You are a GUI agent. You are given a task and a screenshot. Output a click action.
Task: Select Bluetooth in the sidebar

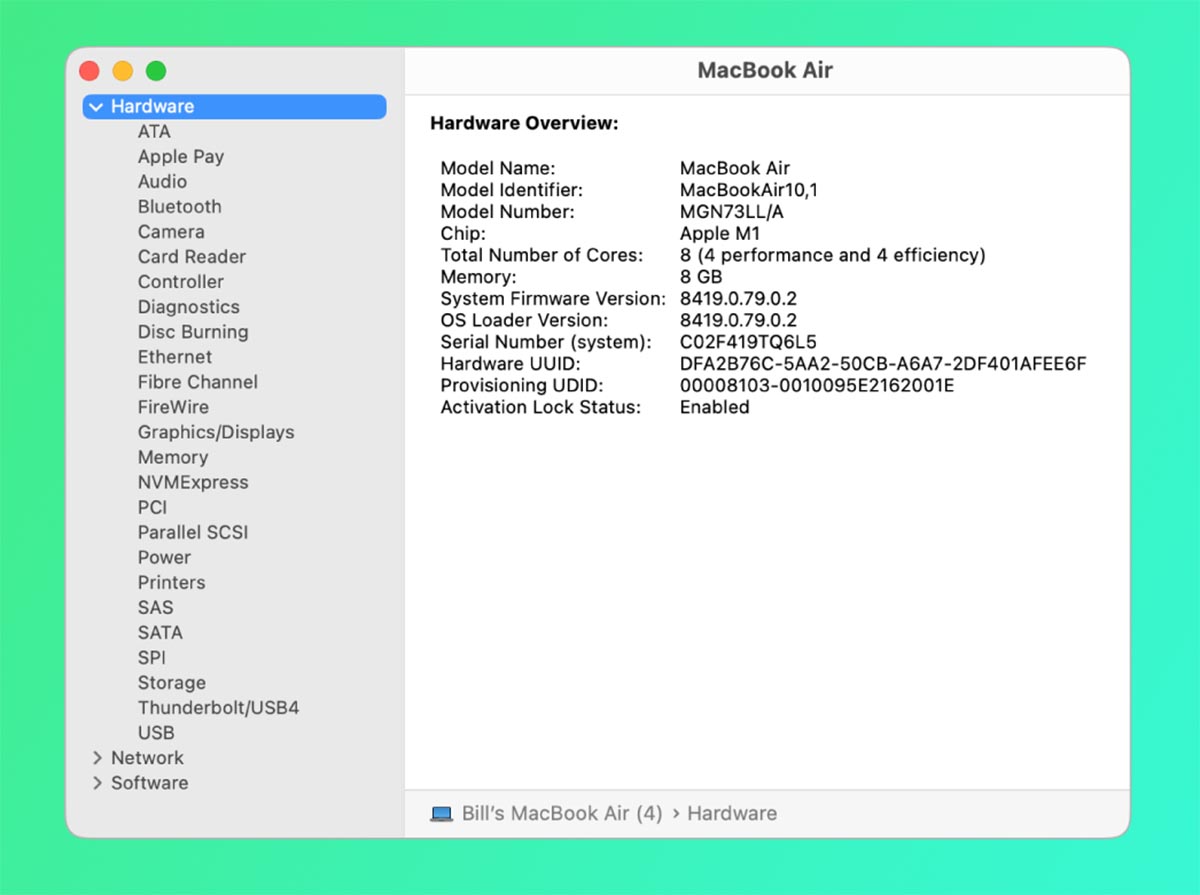pos(180,207)
